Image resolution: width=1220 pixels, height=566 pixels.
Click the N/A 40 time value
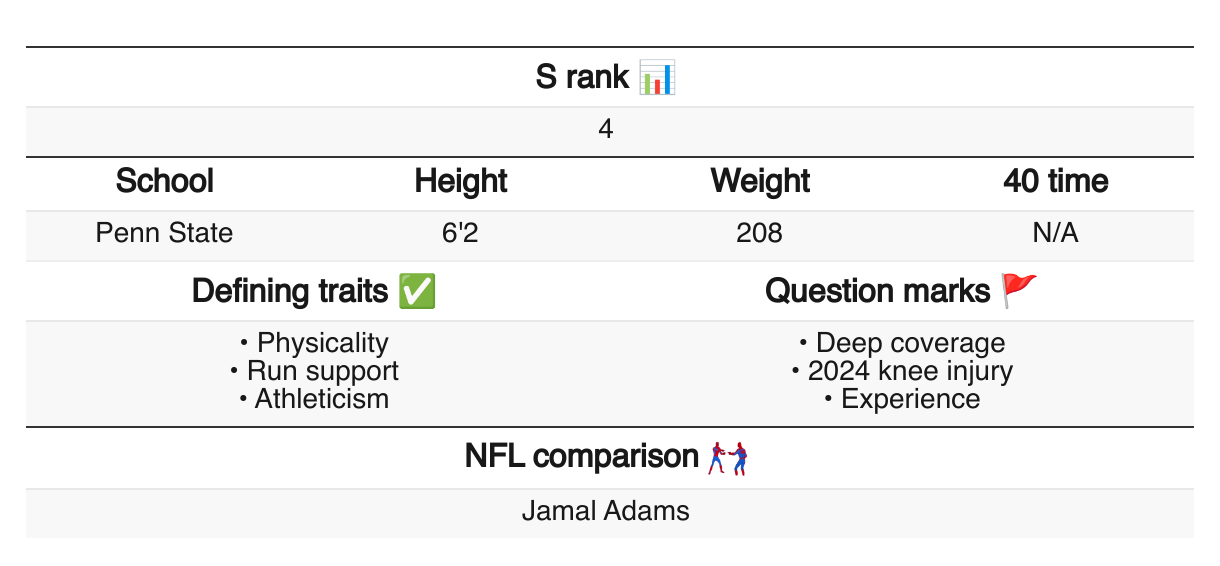click(x=1056, y=233)
